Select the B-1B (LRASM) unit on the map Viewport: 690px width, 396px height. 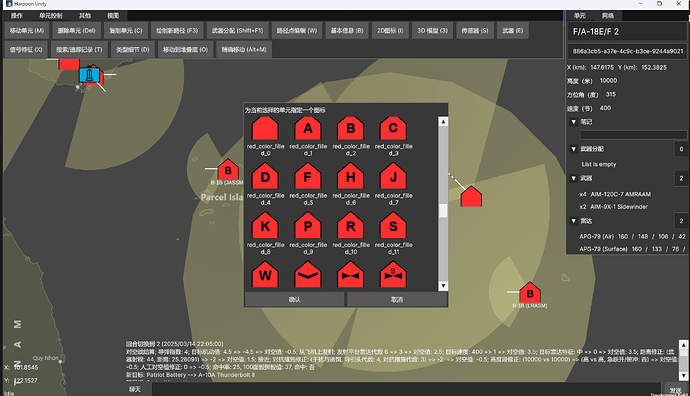(530, 293)
